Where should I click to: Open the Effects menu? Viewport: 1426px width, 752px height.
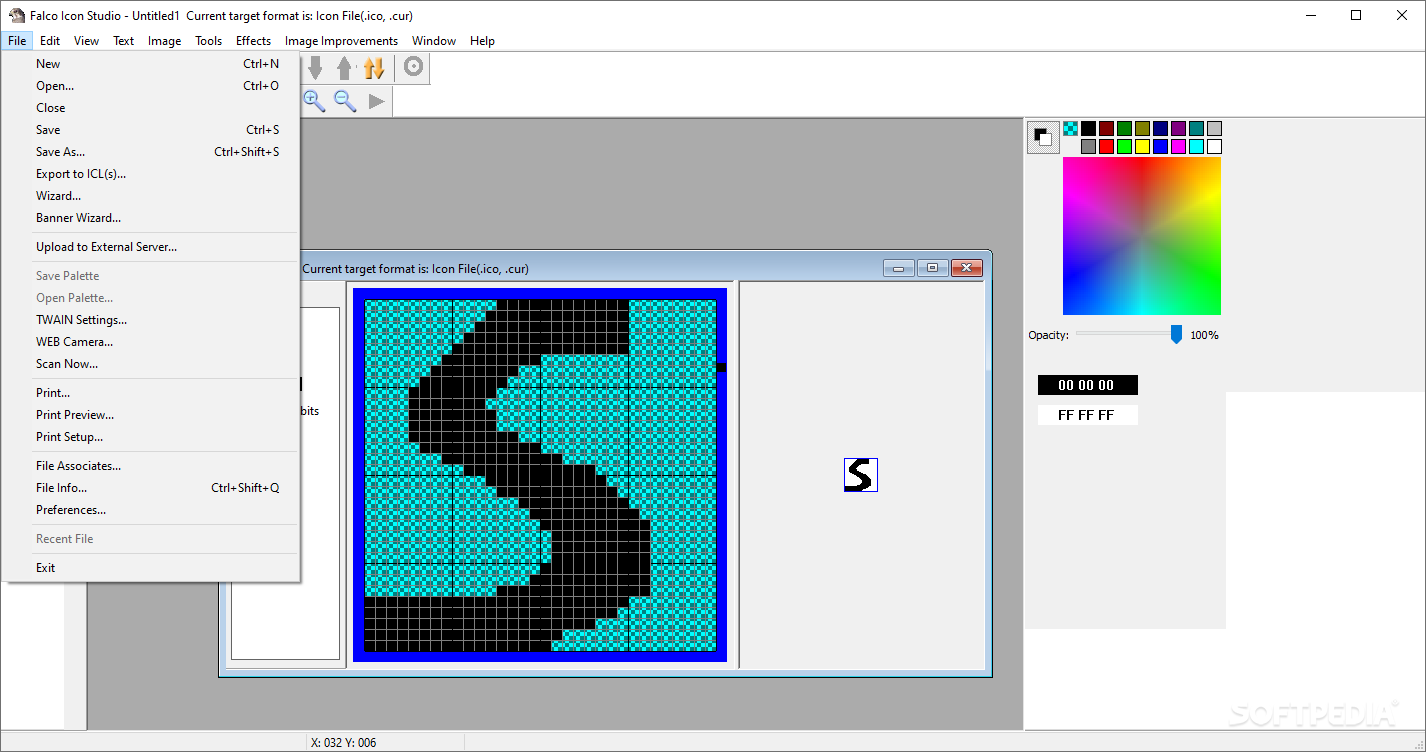pyautogui.click(x=254, y=41)
